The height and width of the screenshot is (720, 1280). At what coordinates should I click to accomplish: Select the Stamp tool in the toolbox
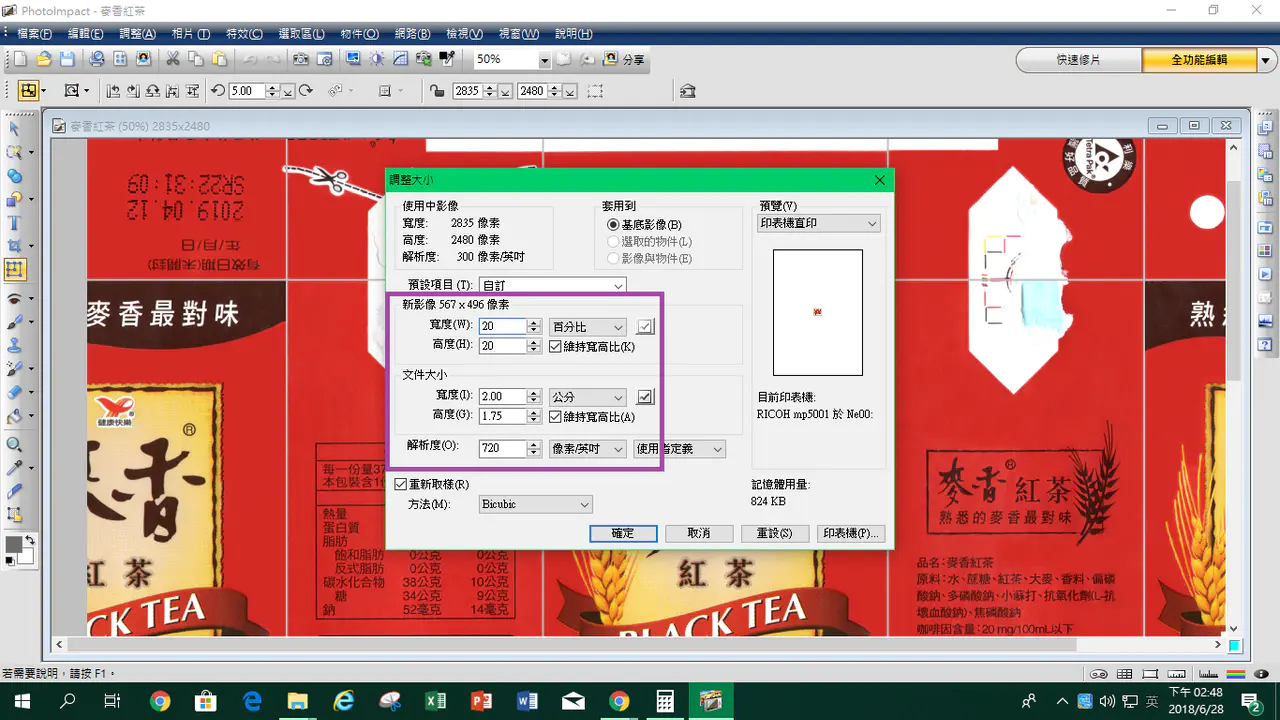click(14, 345)
